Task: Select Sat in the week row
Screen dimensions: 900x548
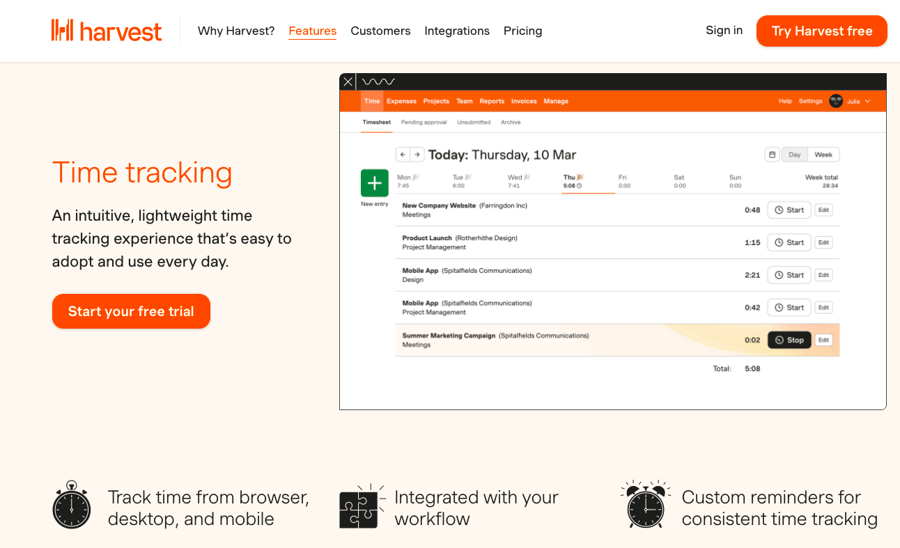Action: [680, 181]
